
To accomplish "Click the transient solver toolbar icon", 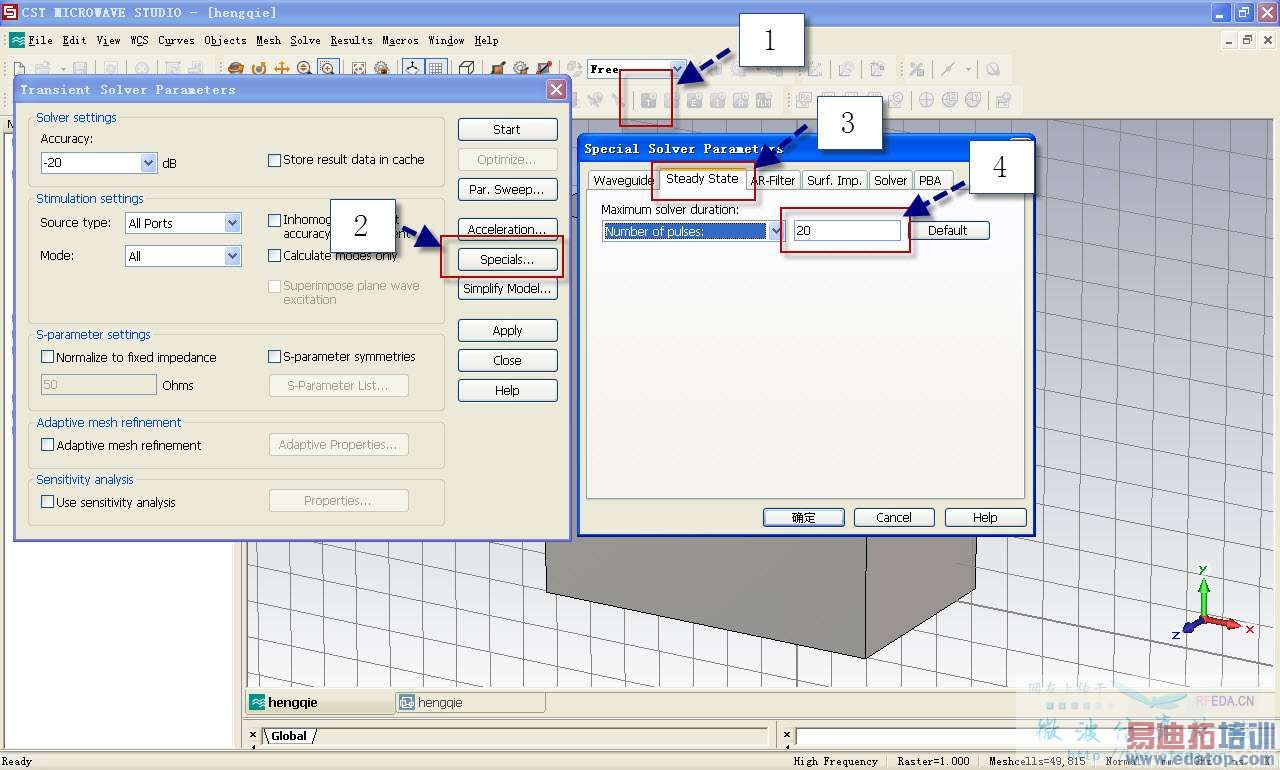I will [648, 100].
